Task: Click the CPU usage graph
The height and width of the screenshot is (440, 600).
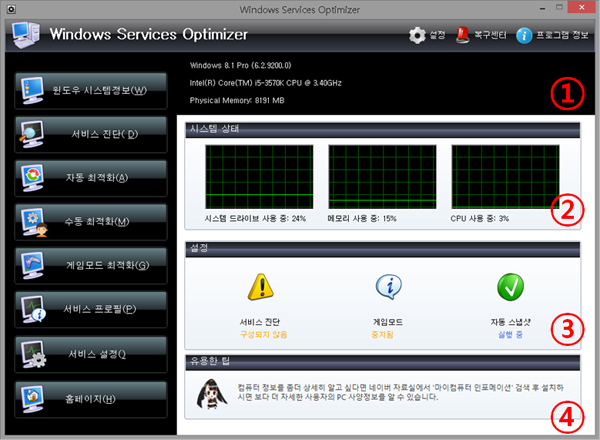Action: coord(505,177)
